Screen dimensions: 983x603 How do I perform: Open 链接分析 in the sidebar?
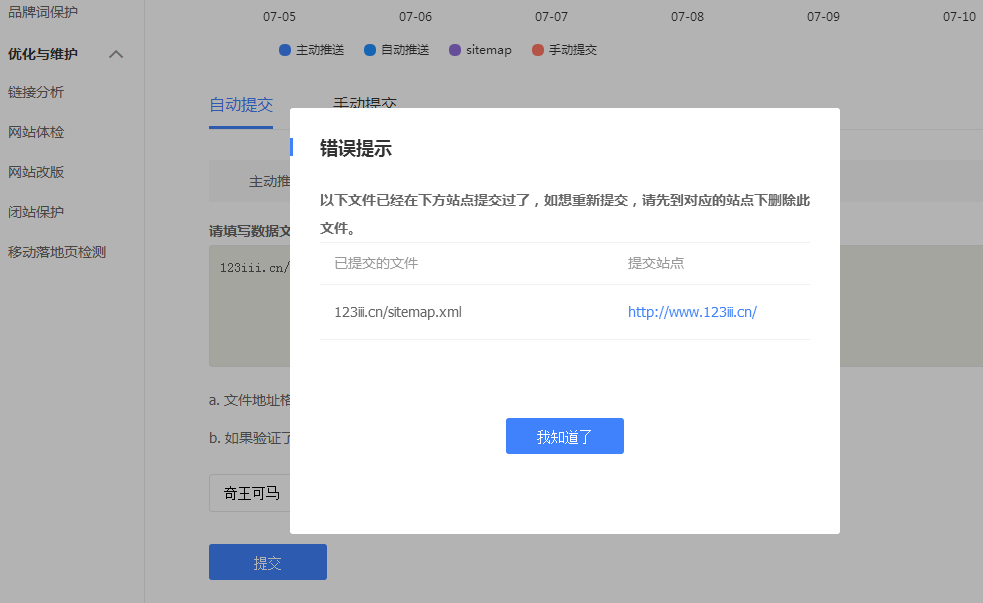tap(36, 92)
